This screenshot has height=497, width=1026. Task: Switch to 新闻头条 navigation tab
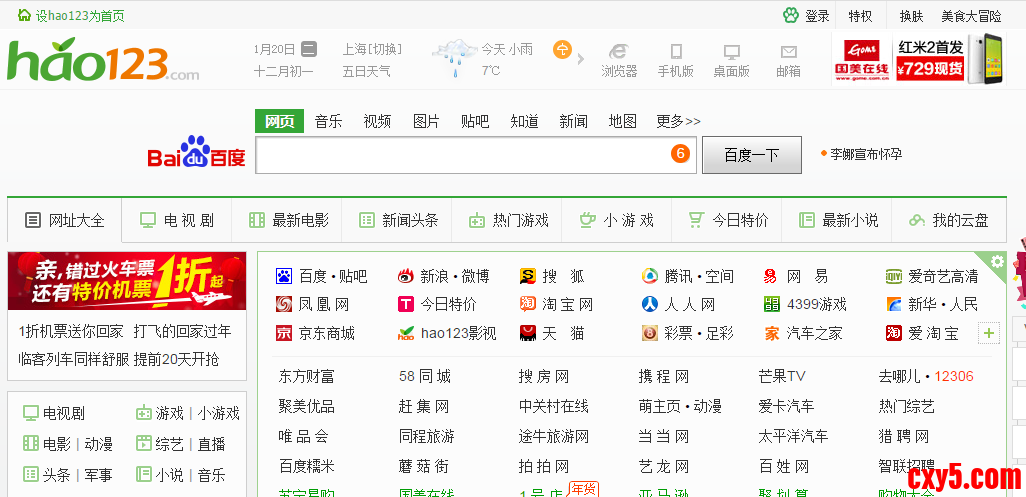point(397,220)
